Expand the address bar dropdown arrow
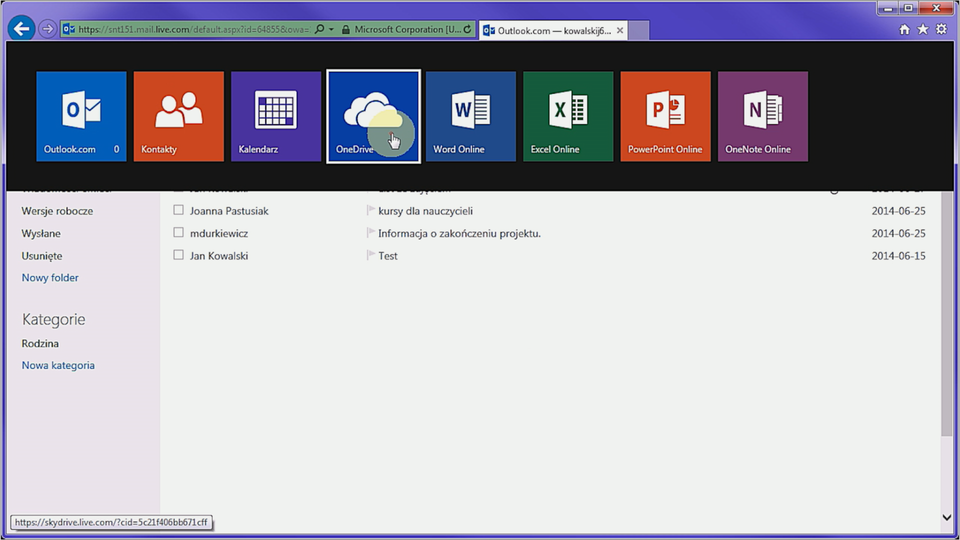Screen dimensions: 960x540 coord(331,29)
